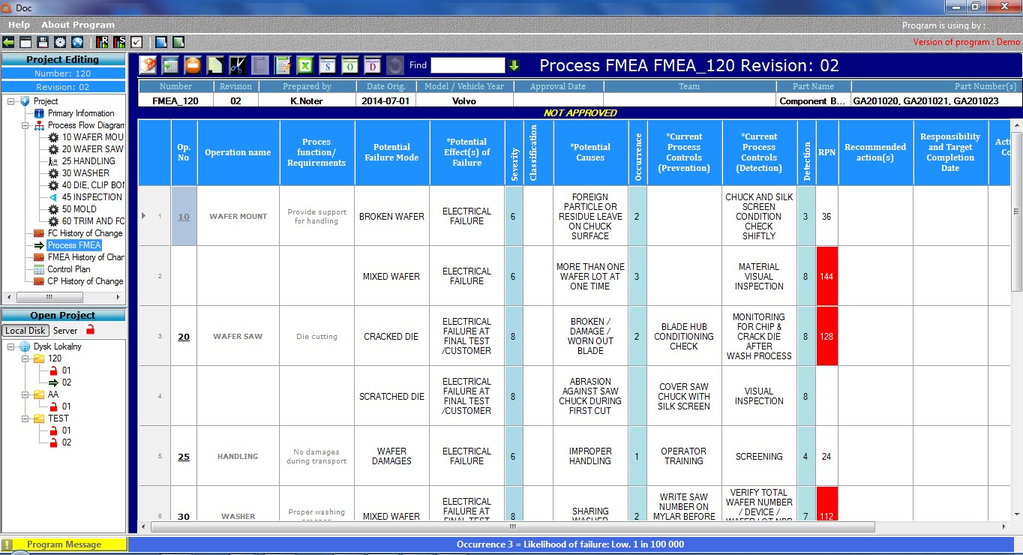Viewport: 1023px width, 555px height.
Task: Select 45 INSPECTION step in tree
Action: [92, 197]
